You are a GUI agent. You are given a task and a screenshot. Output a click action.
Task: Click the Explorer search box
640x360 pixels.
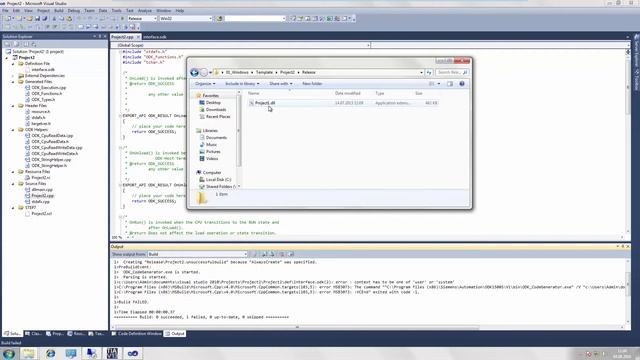pos(452,72)
